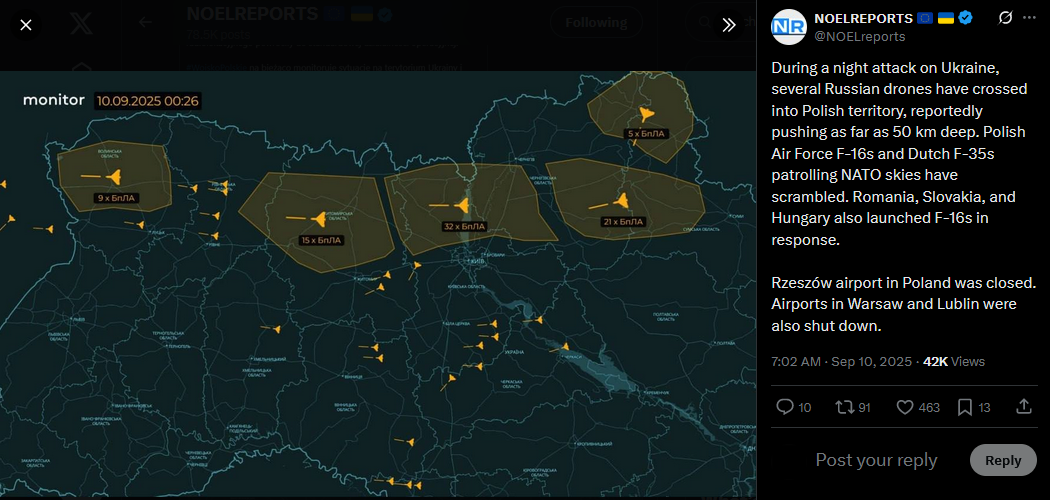1050x500 pixels.
Task: Click the drone icon inside 15 x БпЛА zone
Action: click(317, 218)
